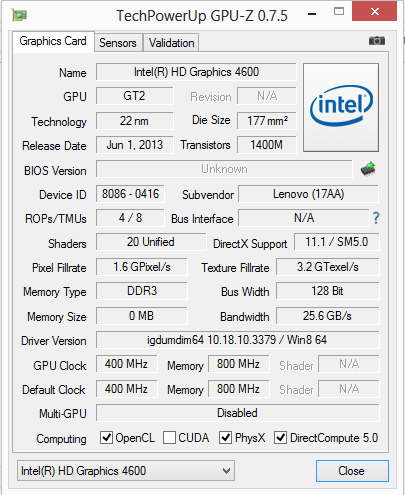Switch to the Validation tab

tap(171, 43)
